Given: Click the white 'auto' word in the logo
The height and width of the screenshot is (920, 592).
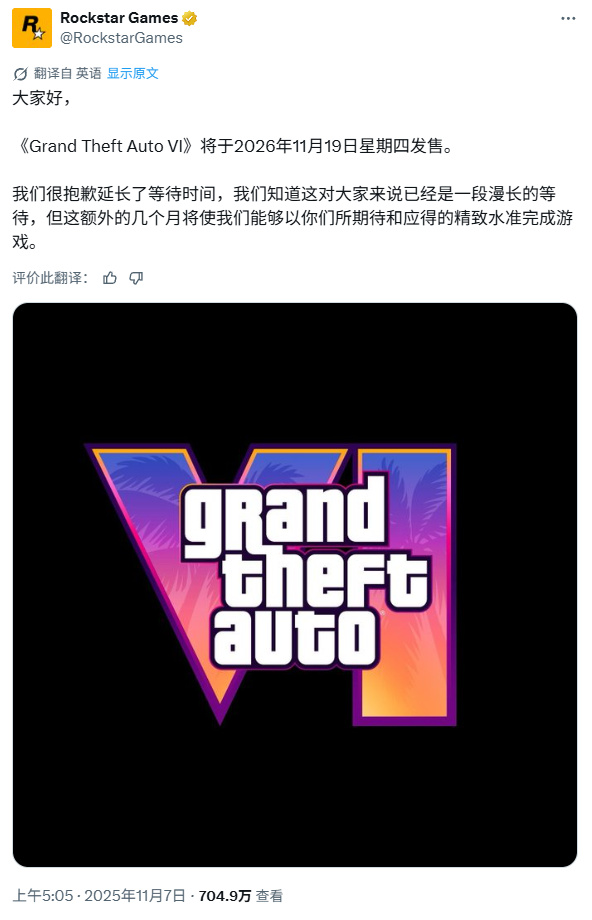Looking at the screenshot, I should (295, 638).
